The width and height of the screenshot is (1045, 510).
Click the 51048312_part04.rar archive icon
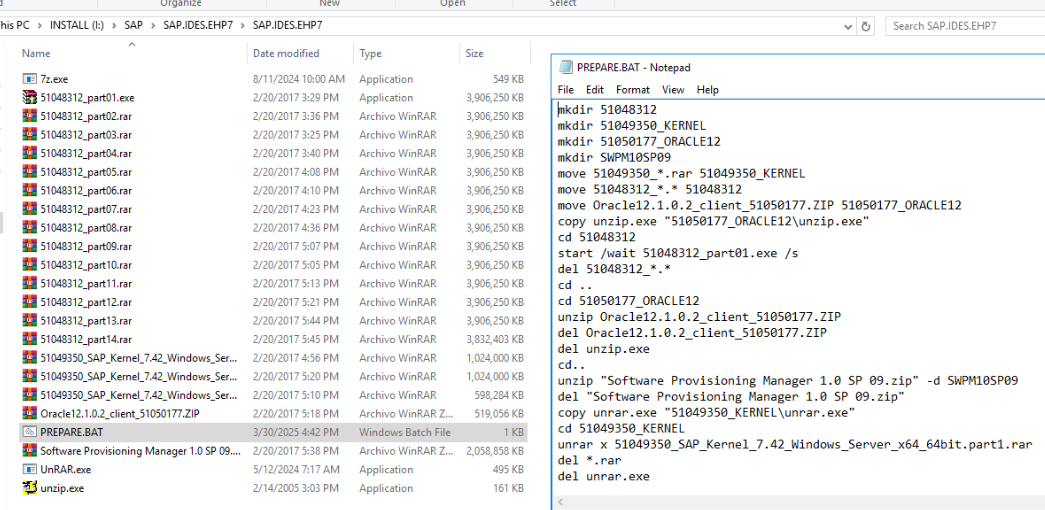coord(29,153)
